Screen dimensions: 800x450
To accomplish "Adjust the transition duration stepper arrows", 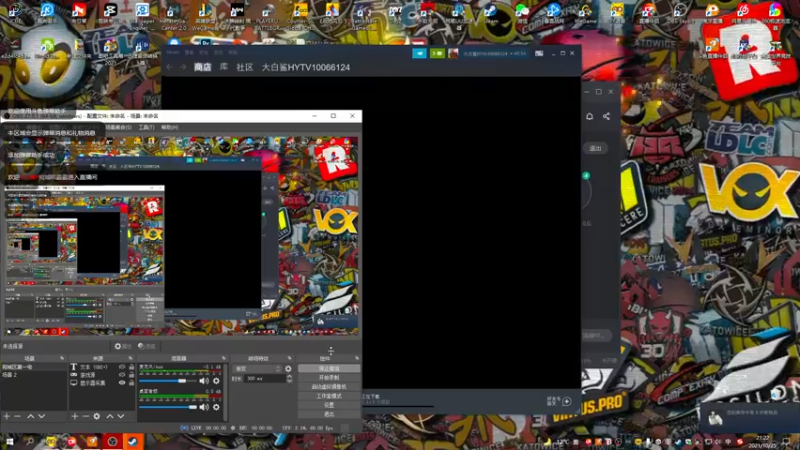I will click(289, 379).
